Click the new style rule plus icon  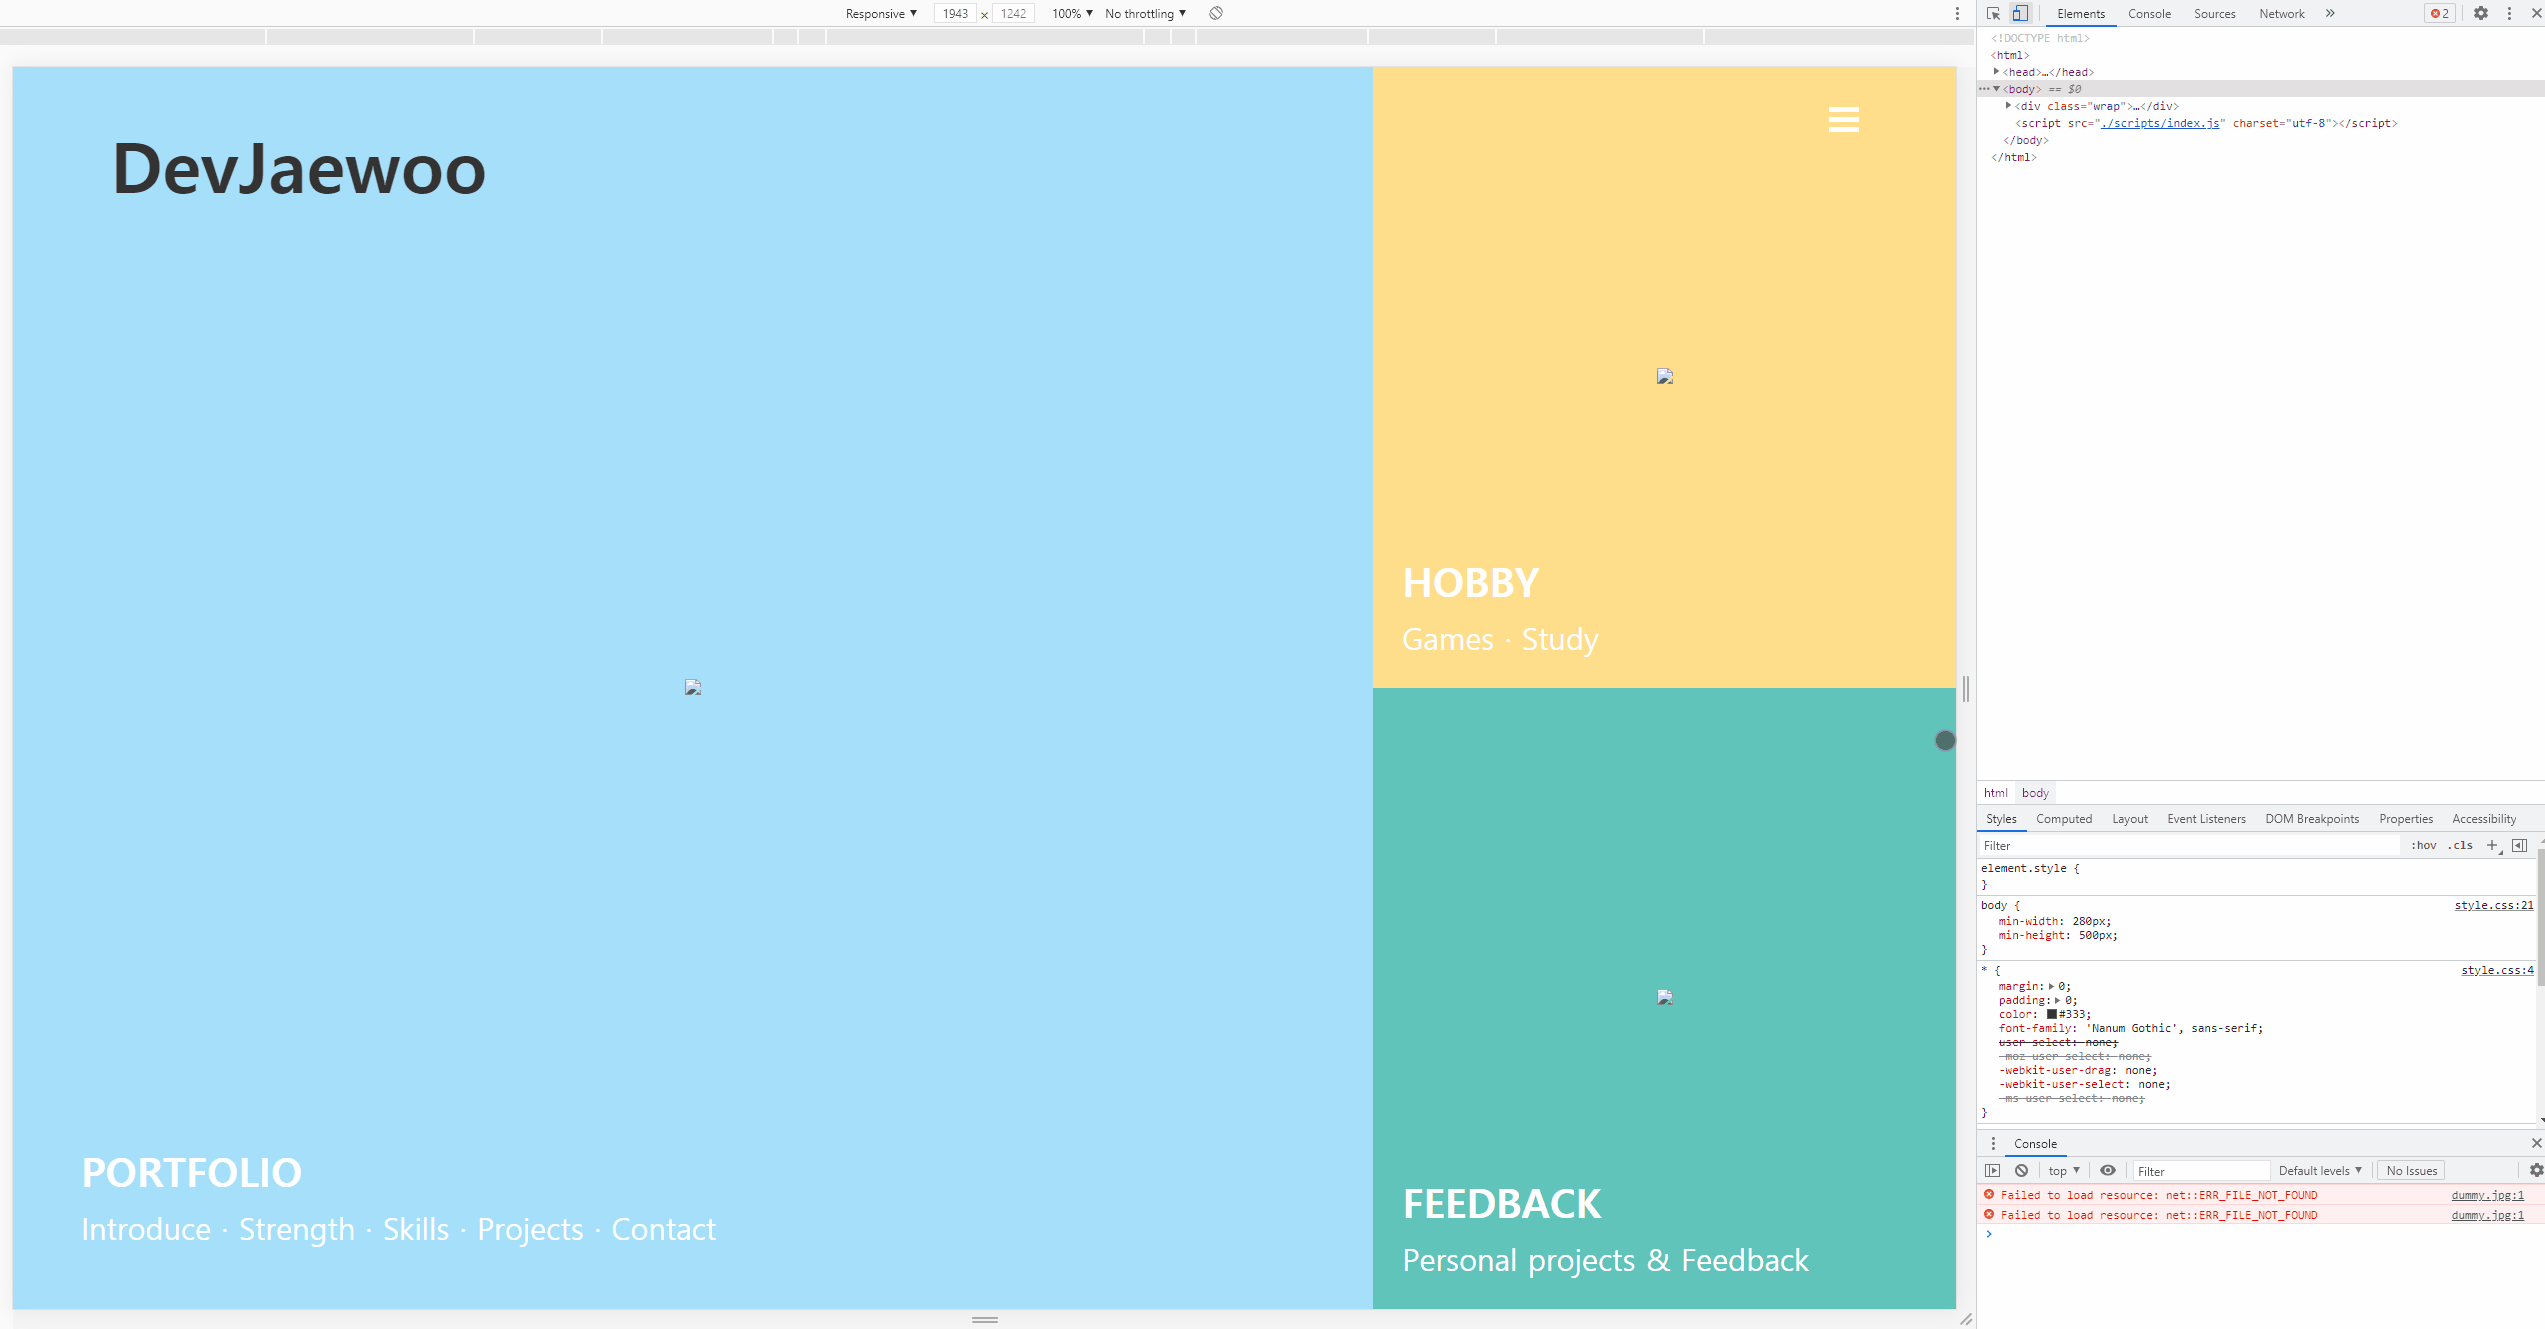2492,845
